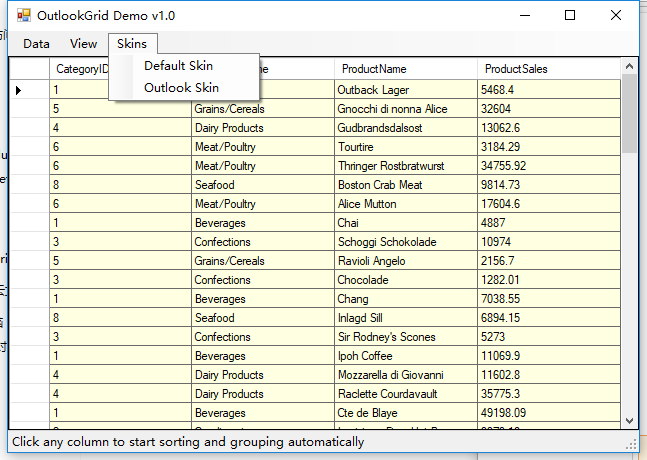Select the Schoggi Schokolade cell
This screenshot has width=647, height=460.
406,241
